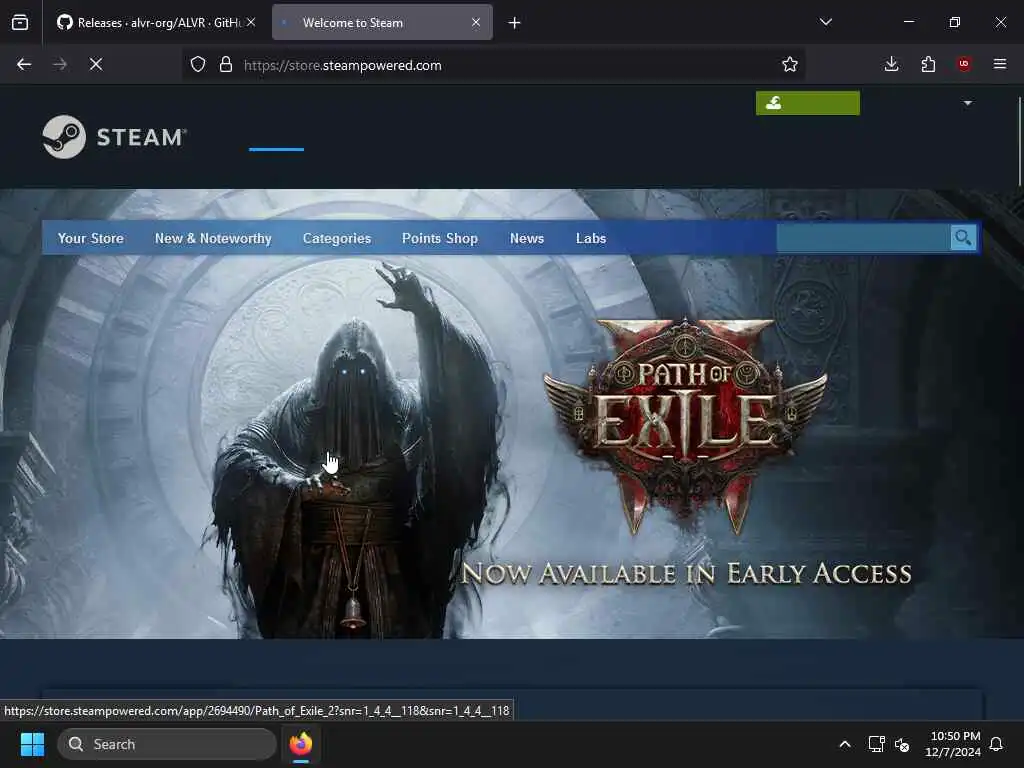Image resolution: width=1024 pixels, height=768 pixels.
Task: Open the list all tabs chevron
Action: [x=825, y=22]
